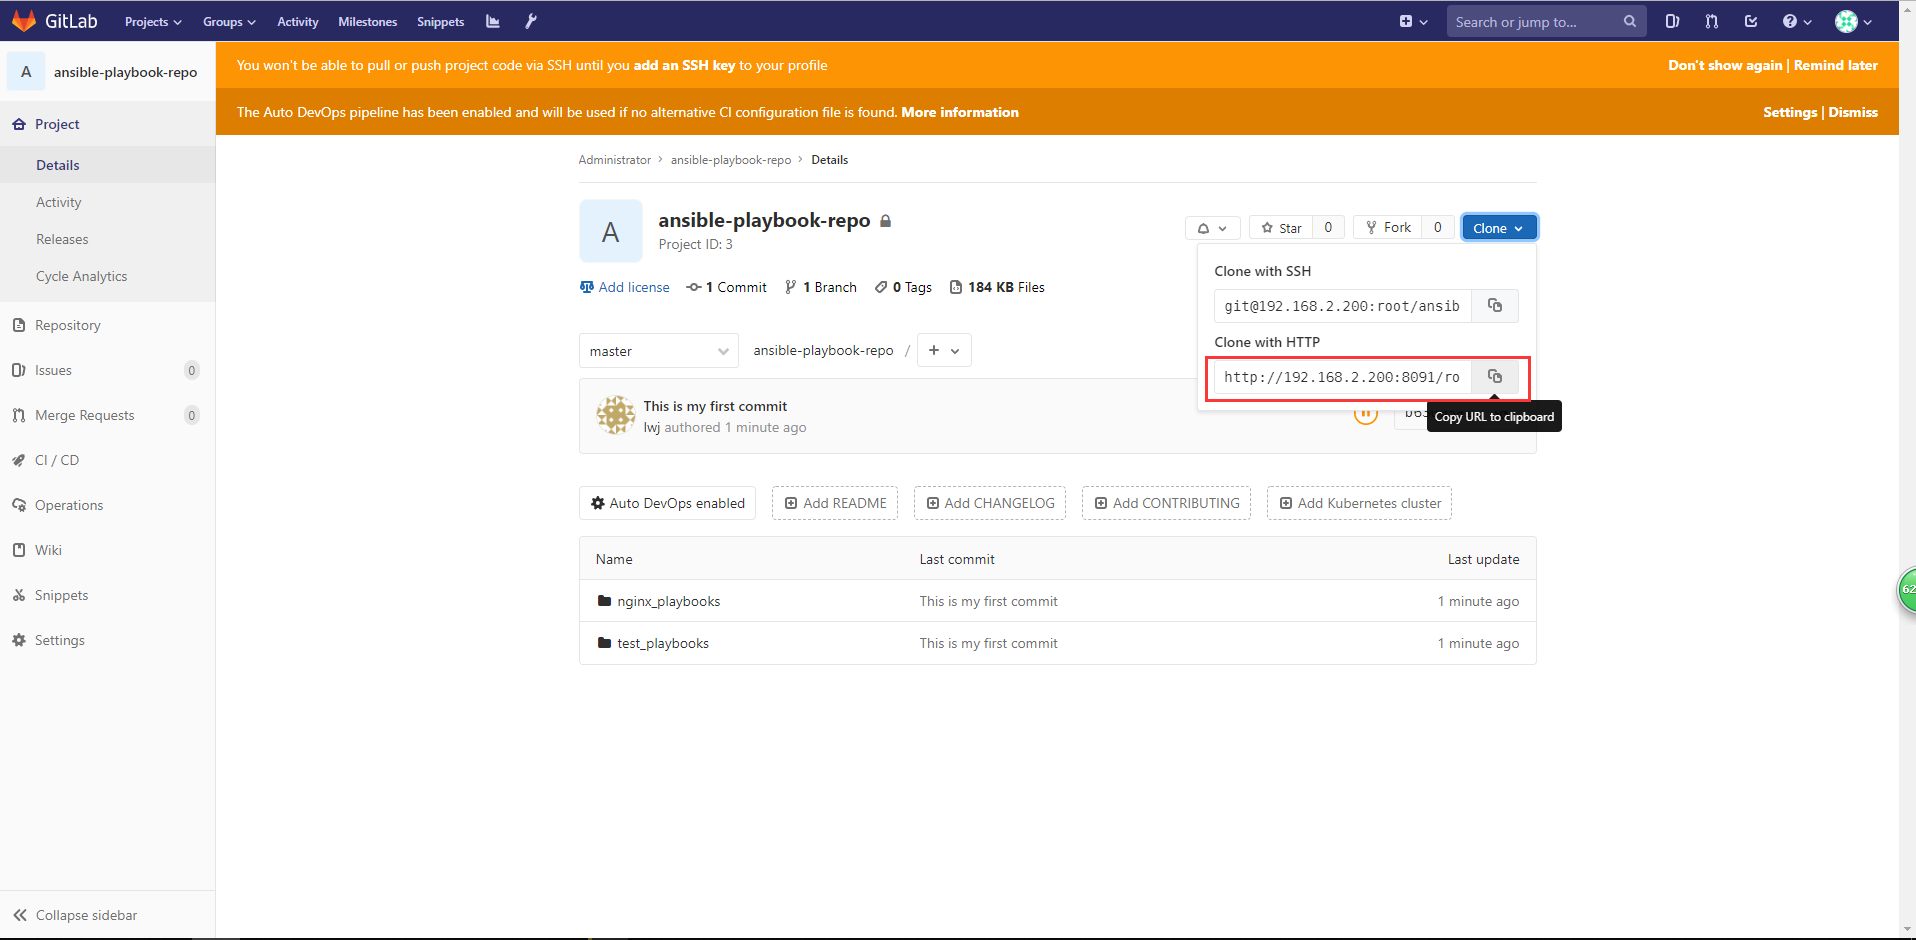Dismiss the Auto DevOps banner
The width and height of the screenshot is (1916, 940).
tap(1853, 112)
